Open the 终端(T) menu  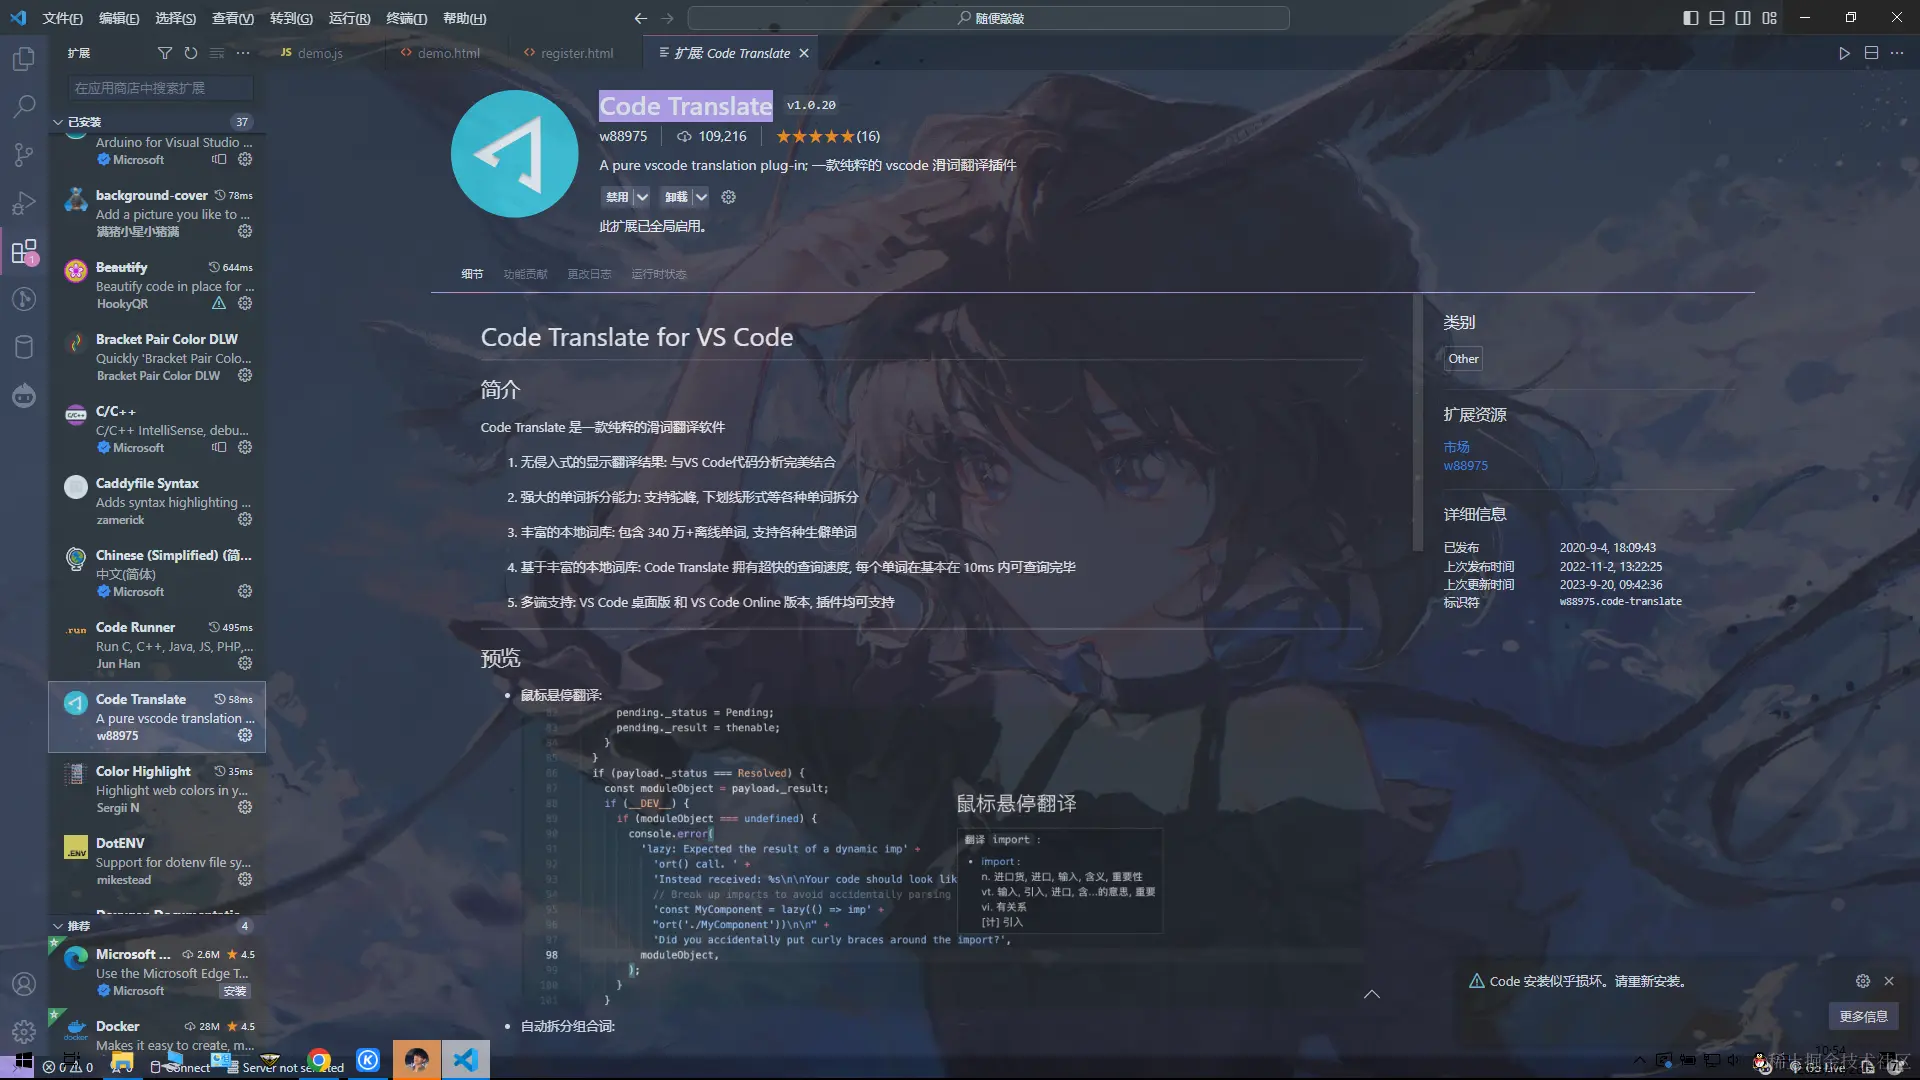tap(406, 18)
